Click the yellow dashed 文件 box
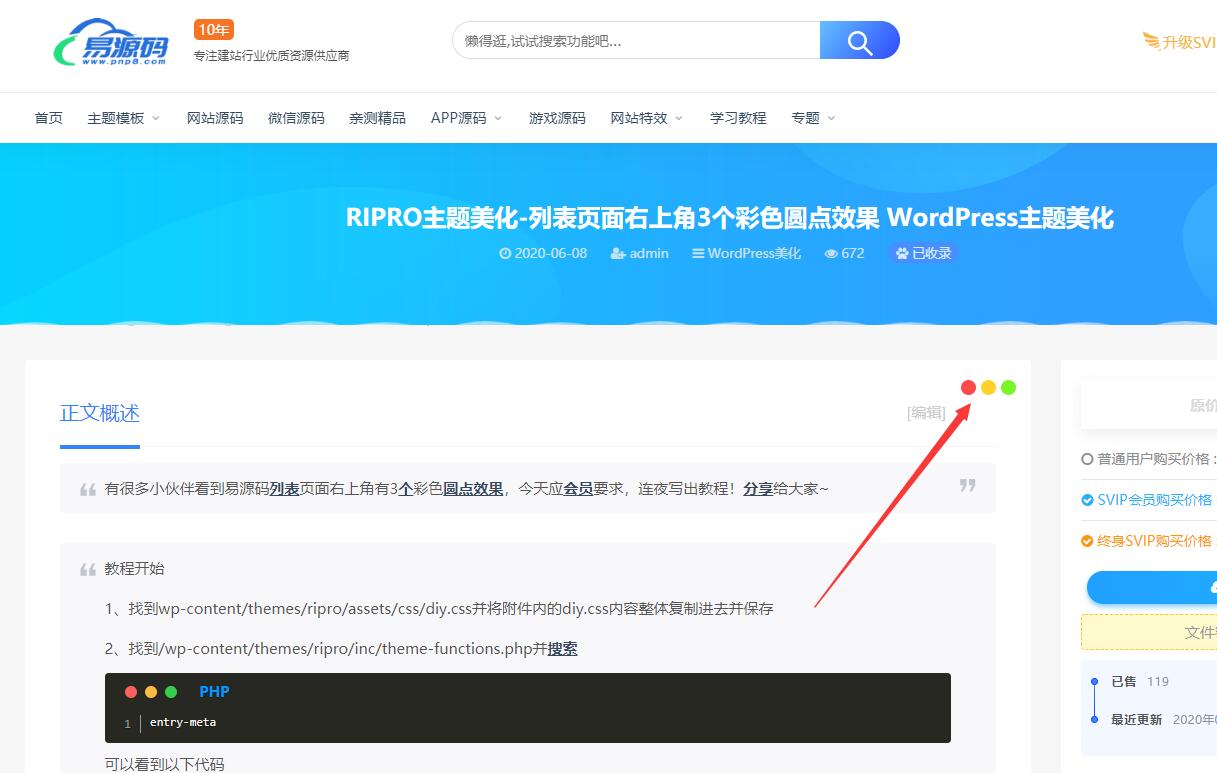 [x=1149, y=632]
